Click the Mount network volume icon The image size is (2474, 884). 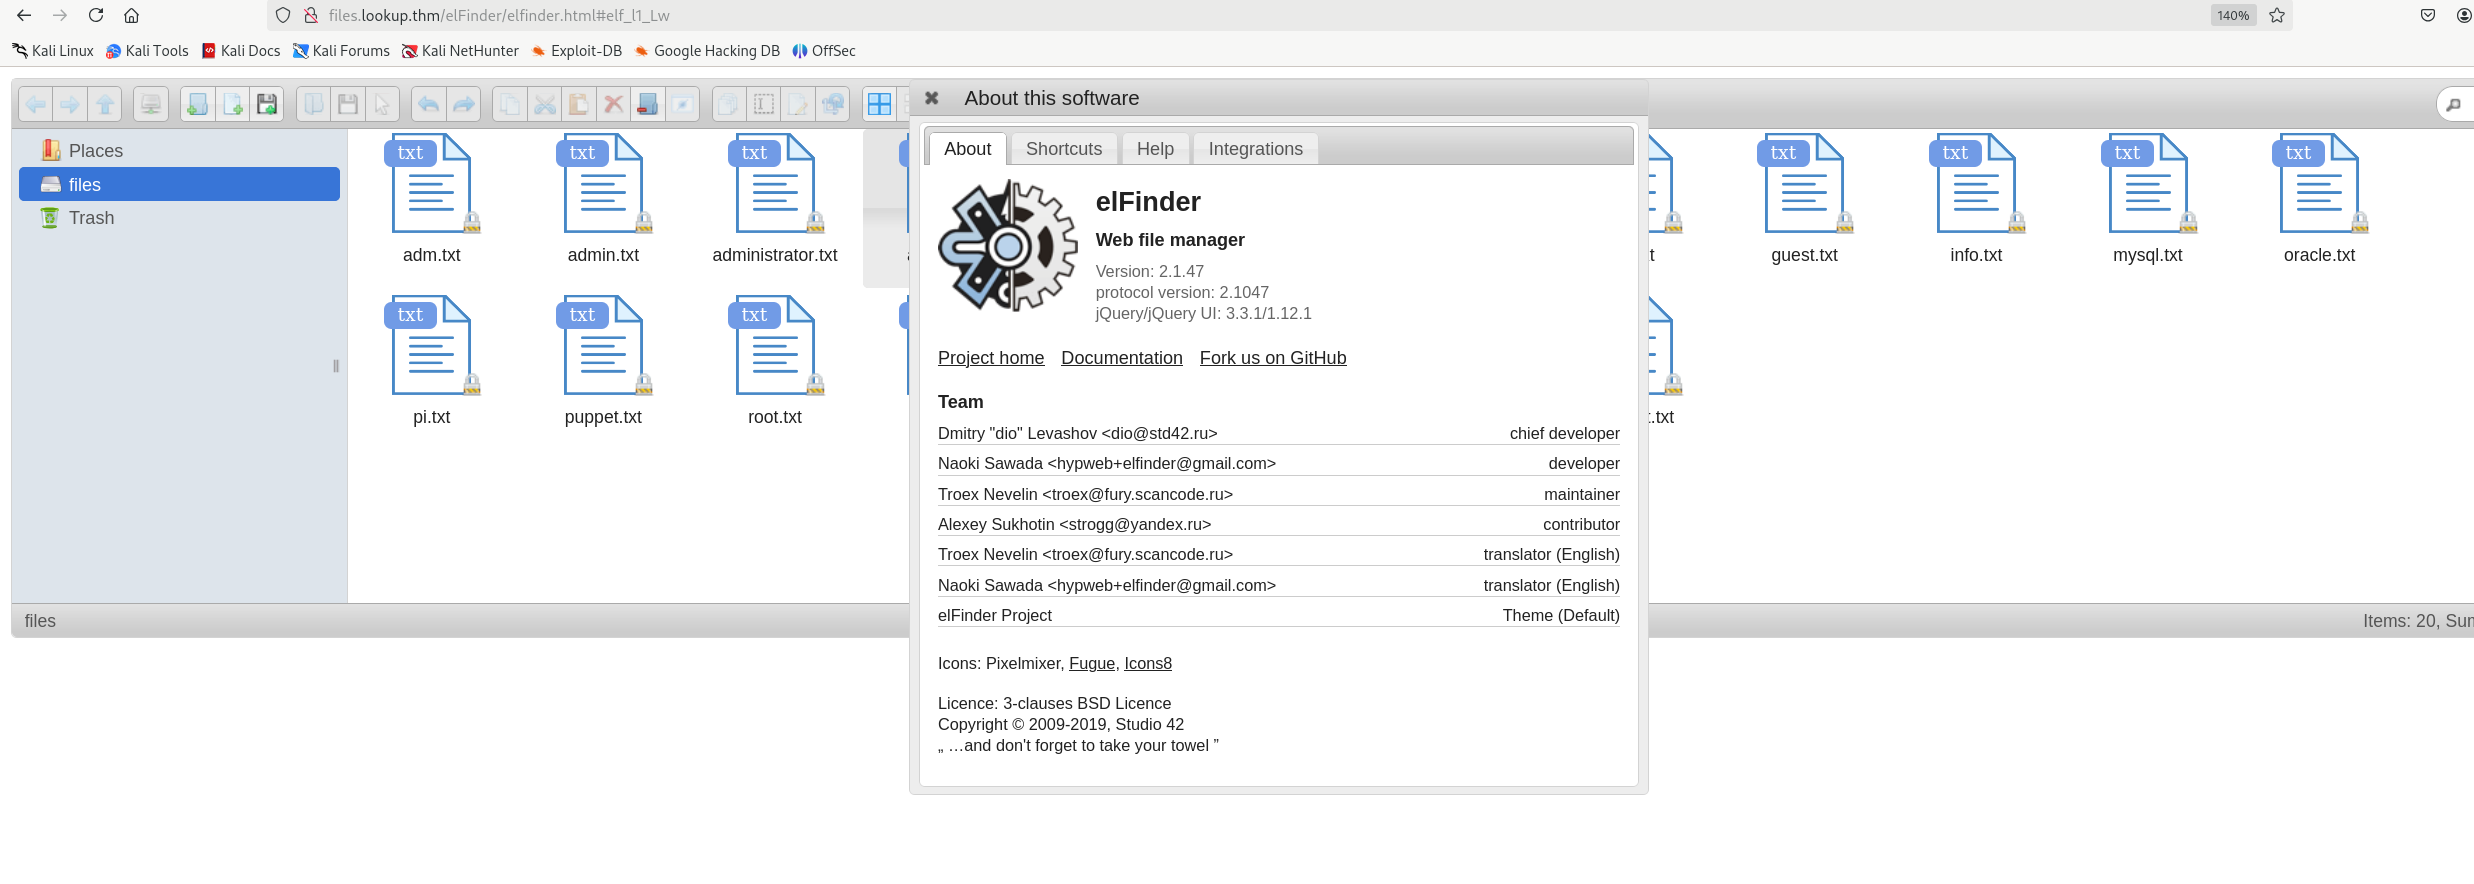(x=151, y=104)
